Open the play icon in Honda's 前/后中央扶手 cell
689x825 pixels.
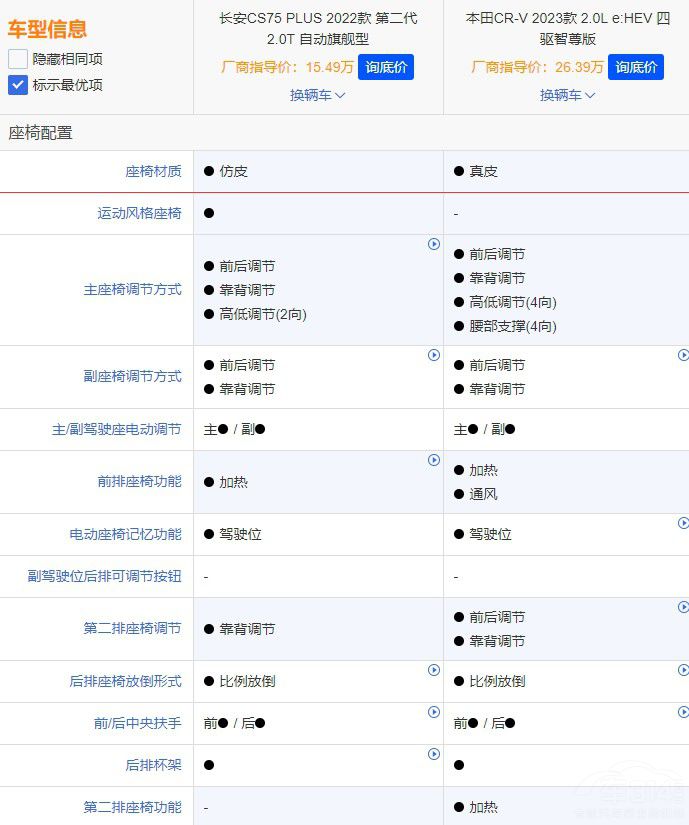(683, 712)
